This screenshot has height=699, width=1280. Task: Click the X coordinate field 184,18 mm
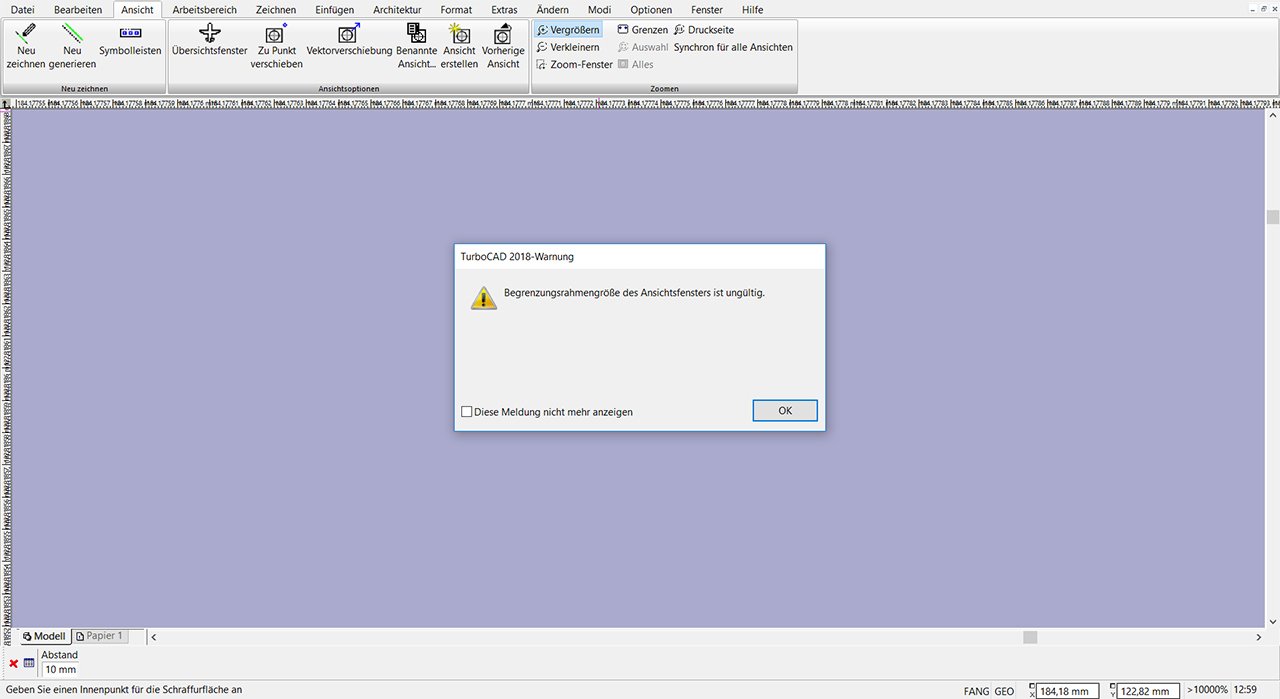(x=1068, y=691)
